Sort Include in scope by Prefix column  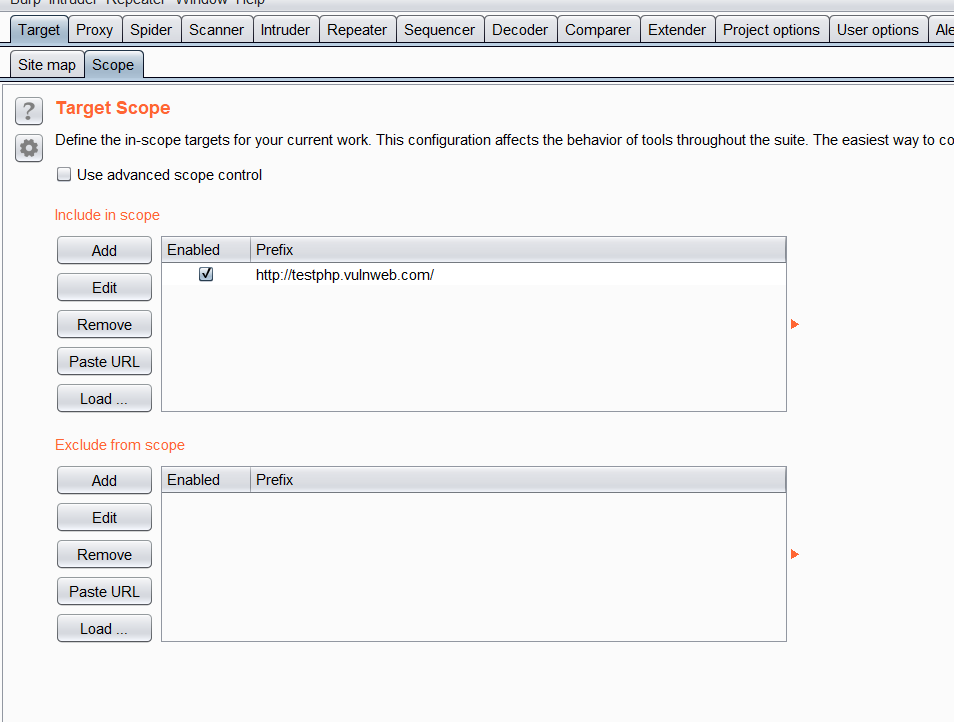pos(518,250)
